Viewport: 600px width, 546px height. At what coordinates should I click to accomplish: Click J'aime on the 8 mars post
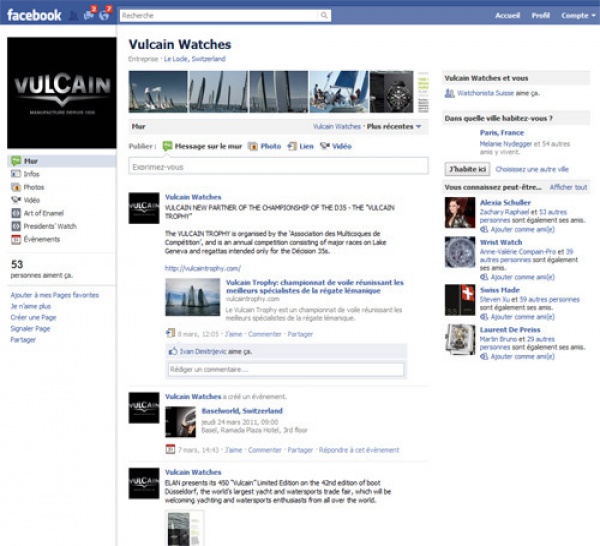[x=233, y=334]
